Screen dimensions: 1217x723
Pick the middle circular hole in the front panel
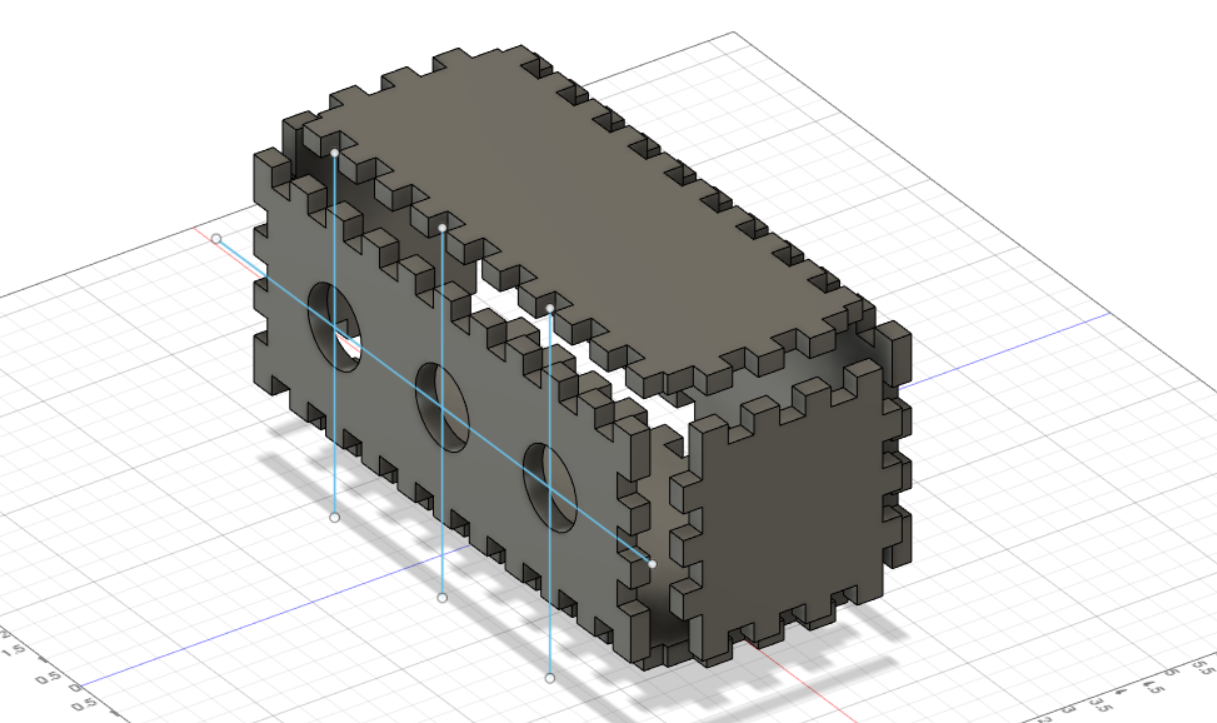(x=442, y=407)
